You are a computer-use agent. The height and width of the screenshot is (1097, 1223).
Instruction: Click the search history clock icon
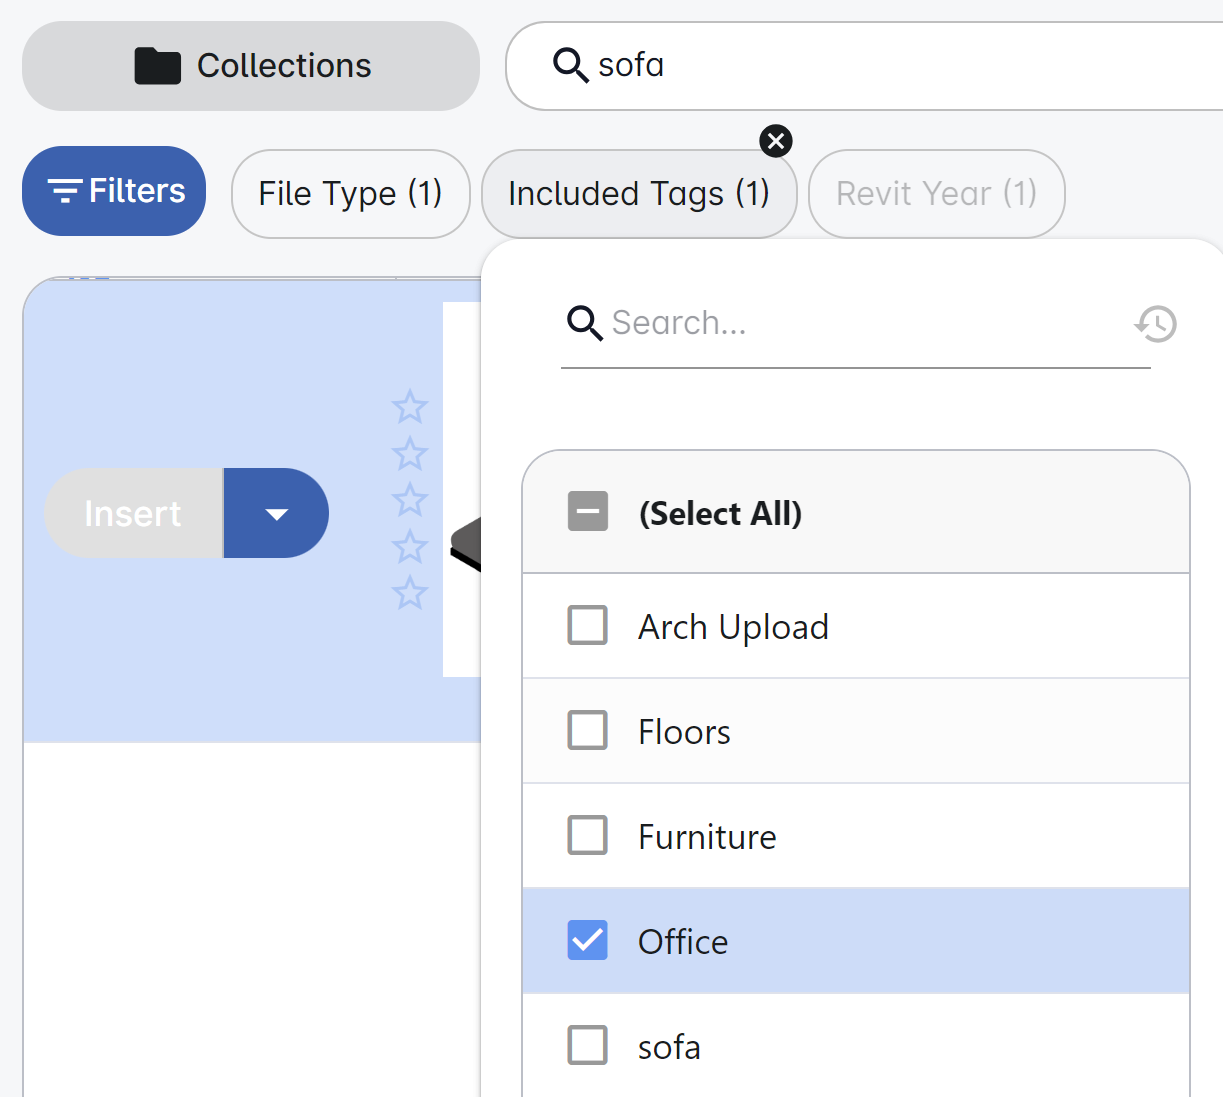[x=1156, y=323]
